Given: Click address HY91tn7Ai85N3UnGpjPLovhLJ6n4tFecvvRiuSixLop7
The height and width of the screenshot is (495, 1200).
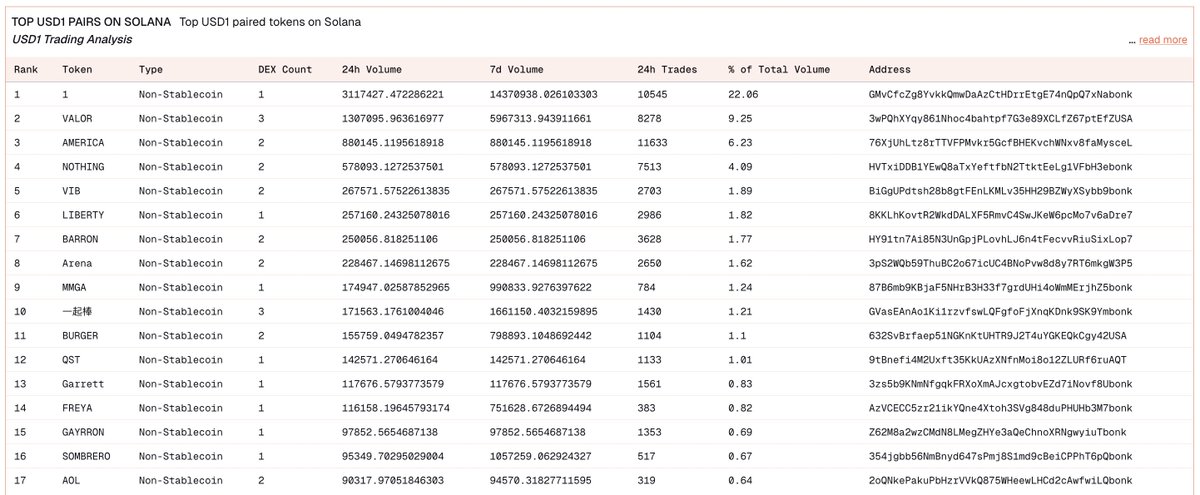Looking at the screenshot, I should coord(1000,238).
